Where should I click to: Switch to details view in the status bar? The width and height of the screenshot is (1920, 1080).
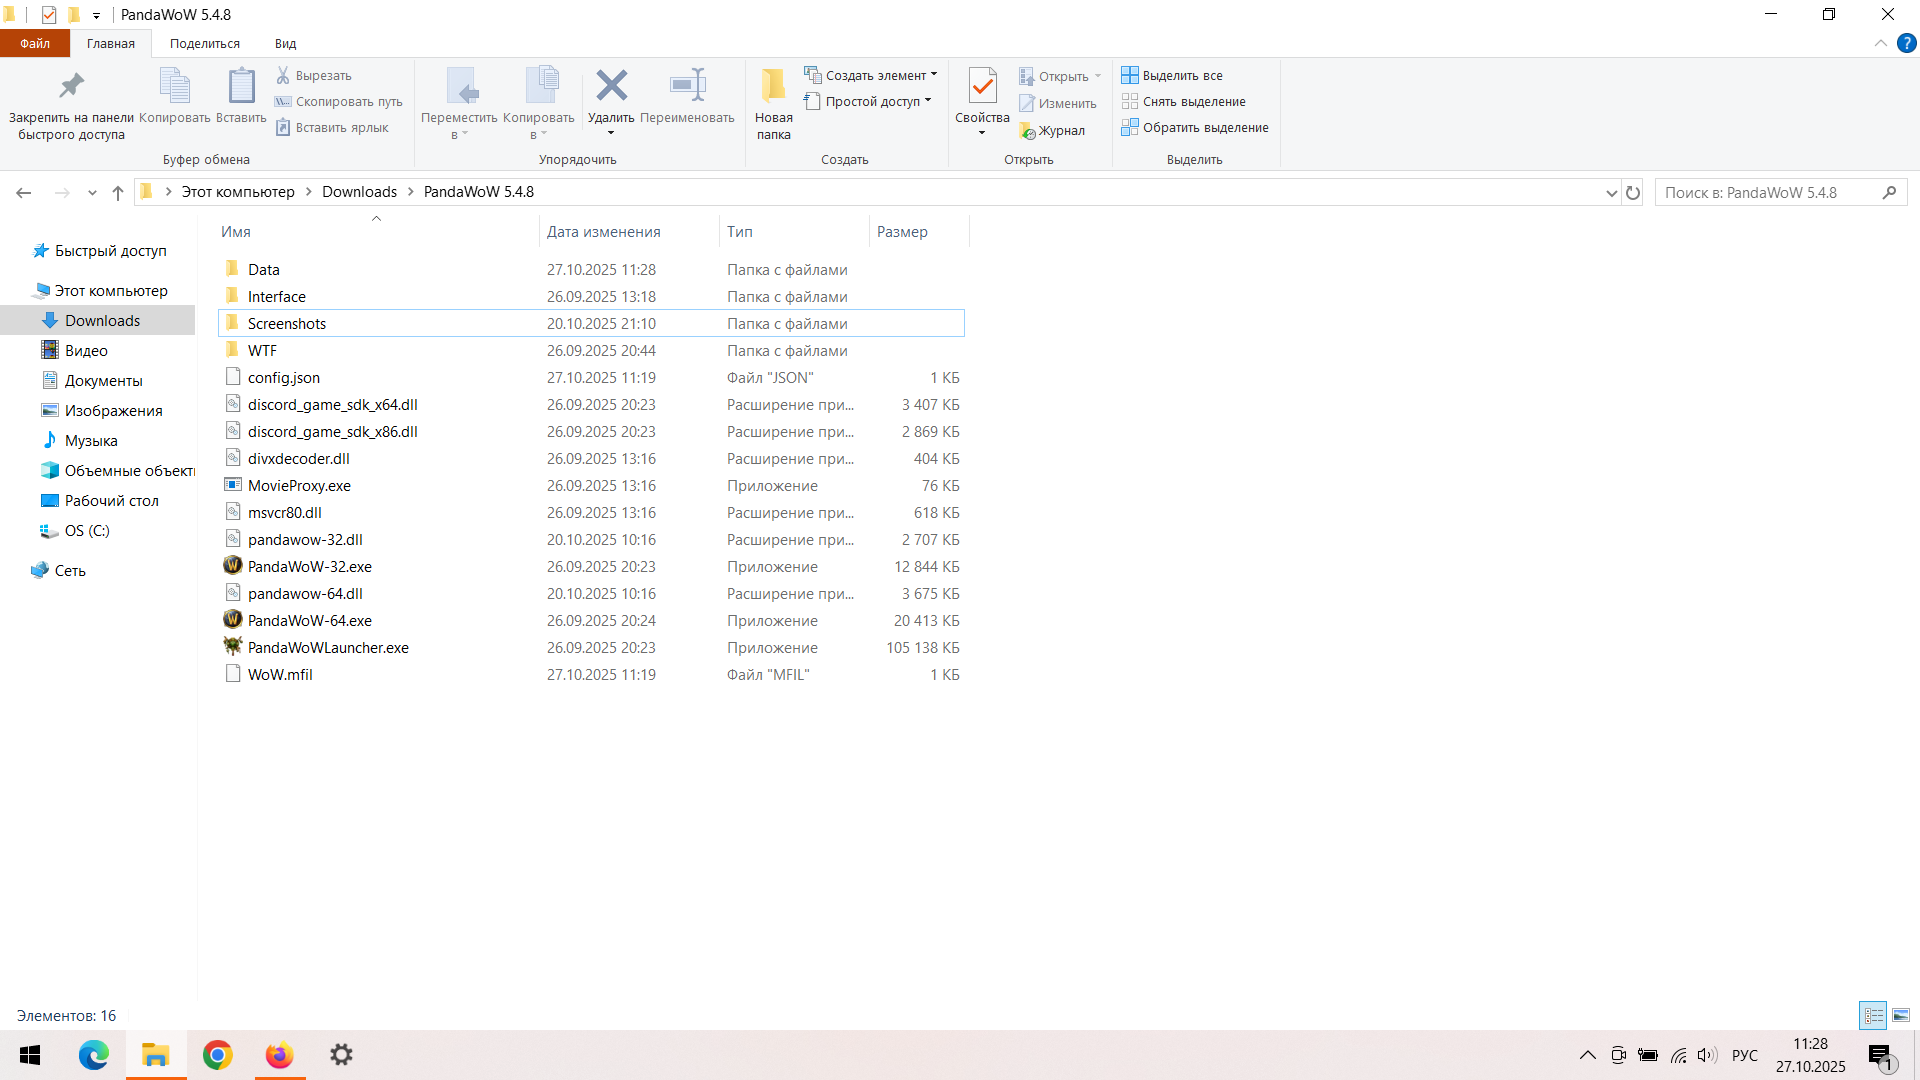pyautogui.click(x=1873, y=1015)
